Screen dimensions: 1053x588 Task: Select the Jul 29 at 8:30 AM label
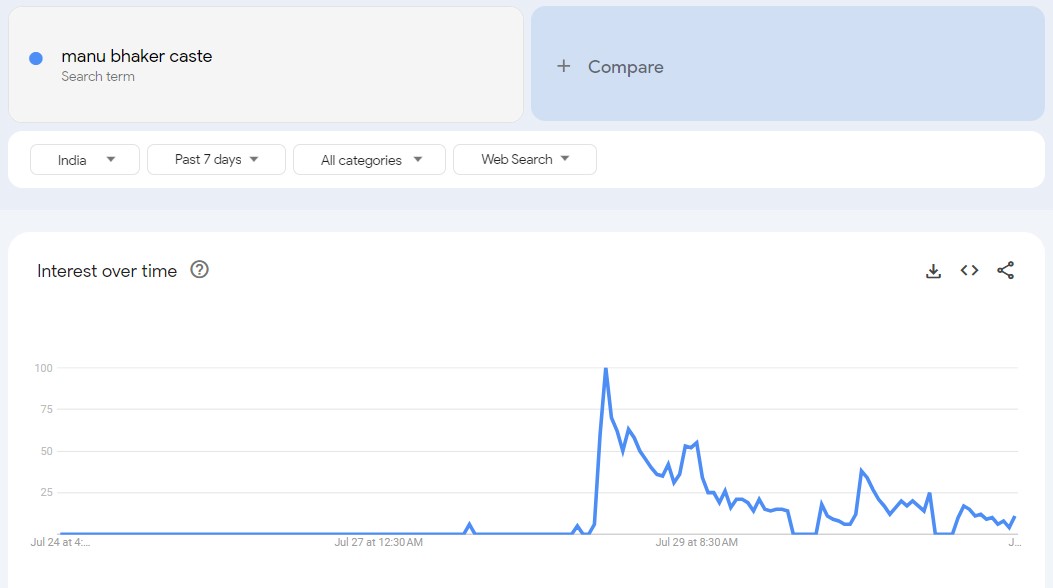[696, 542]
